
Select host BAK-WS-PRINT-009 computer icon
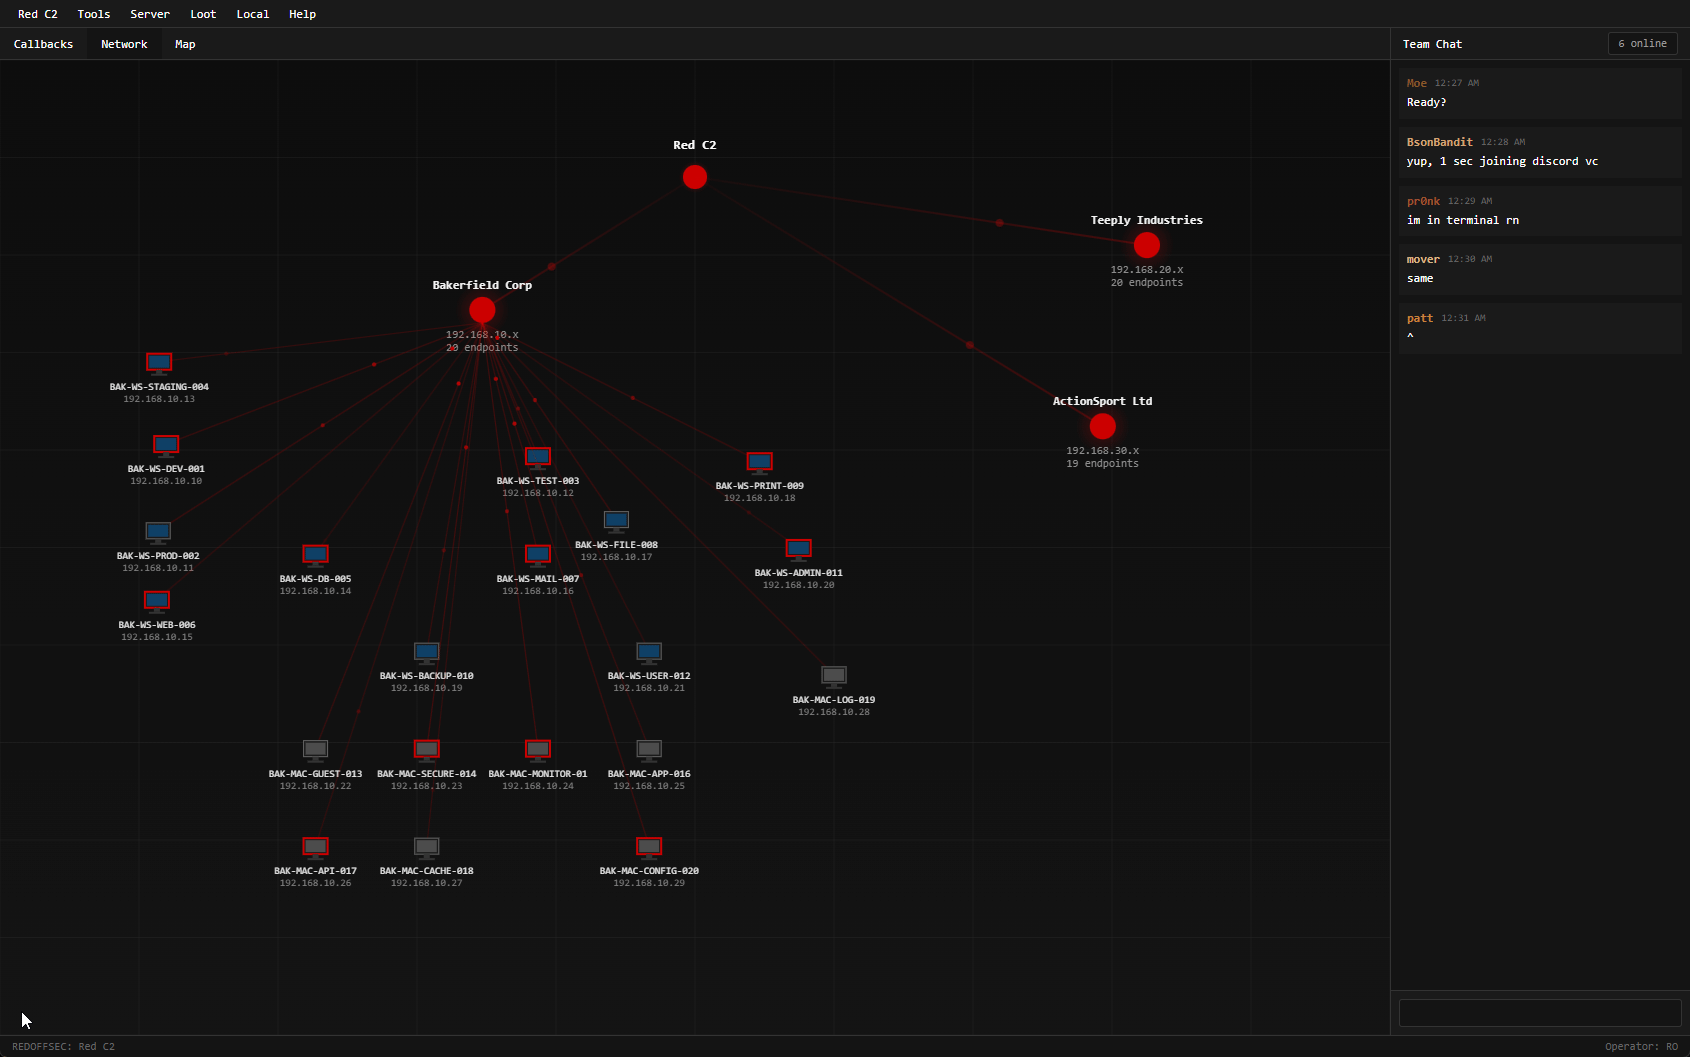(760, 462)
